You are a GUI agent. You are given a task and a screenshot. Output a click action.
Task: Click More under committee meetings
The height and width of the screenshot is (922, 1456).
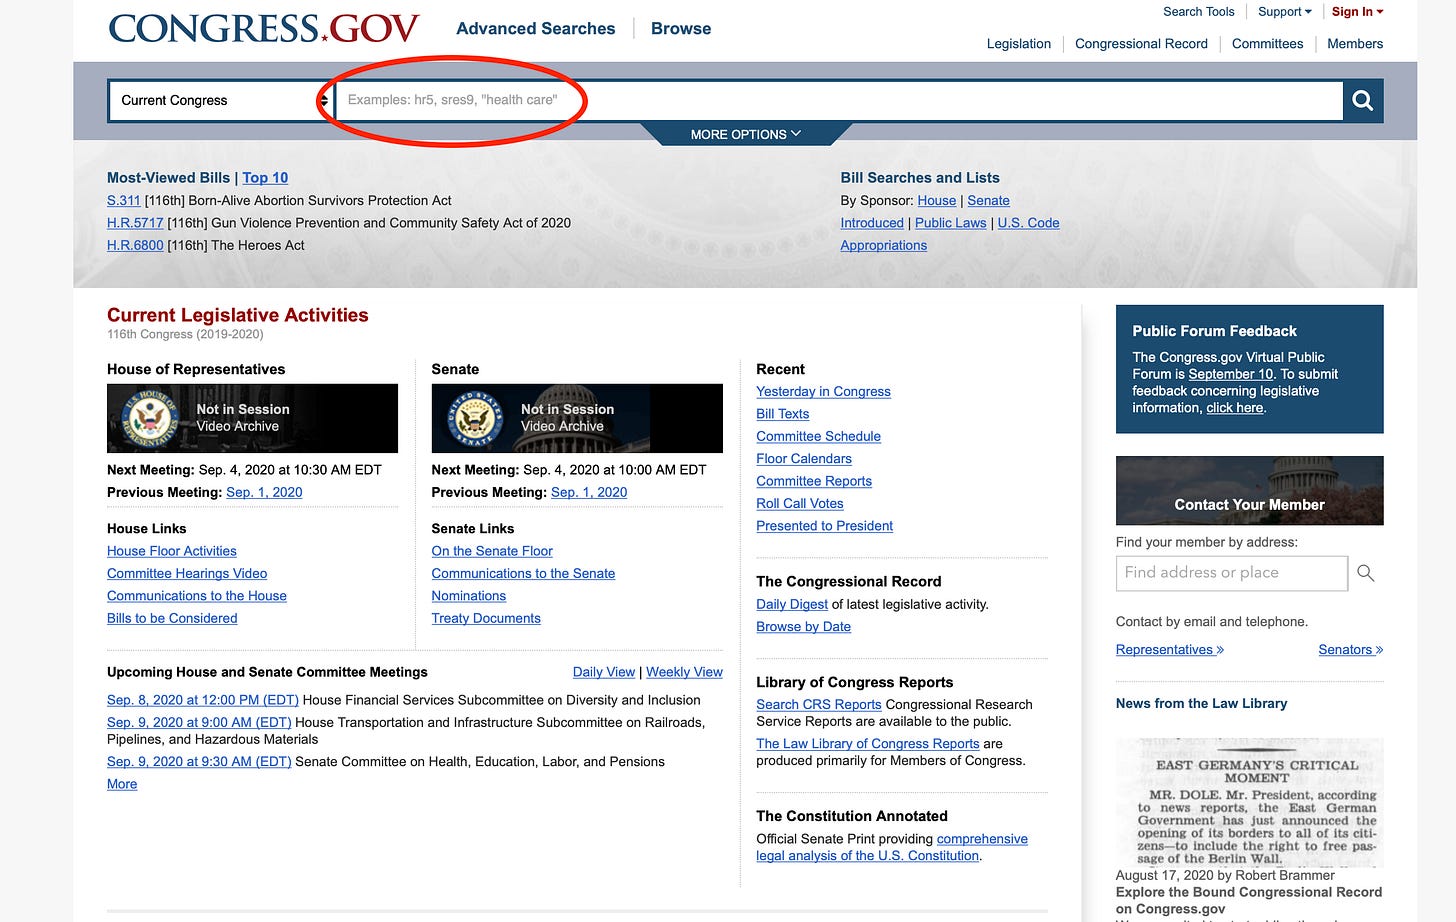[122, 784]
